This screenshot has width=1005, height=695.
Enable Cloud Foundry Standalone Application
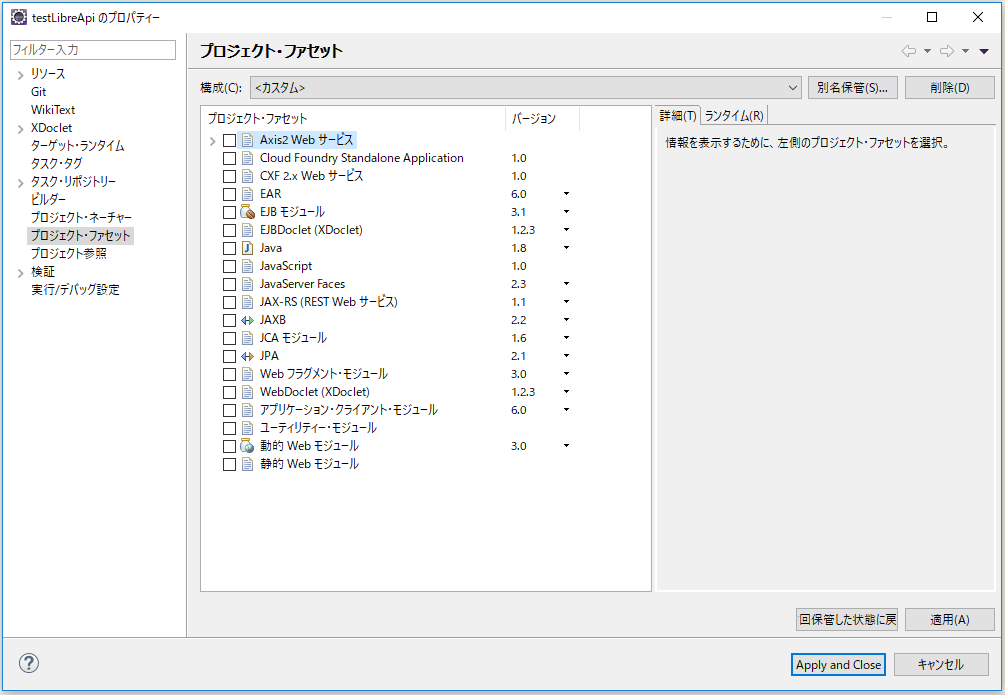pos(229,158)
